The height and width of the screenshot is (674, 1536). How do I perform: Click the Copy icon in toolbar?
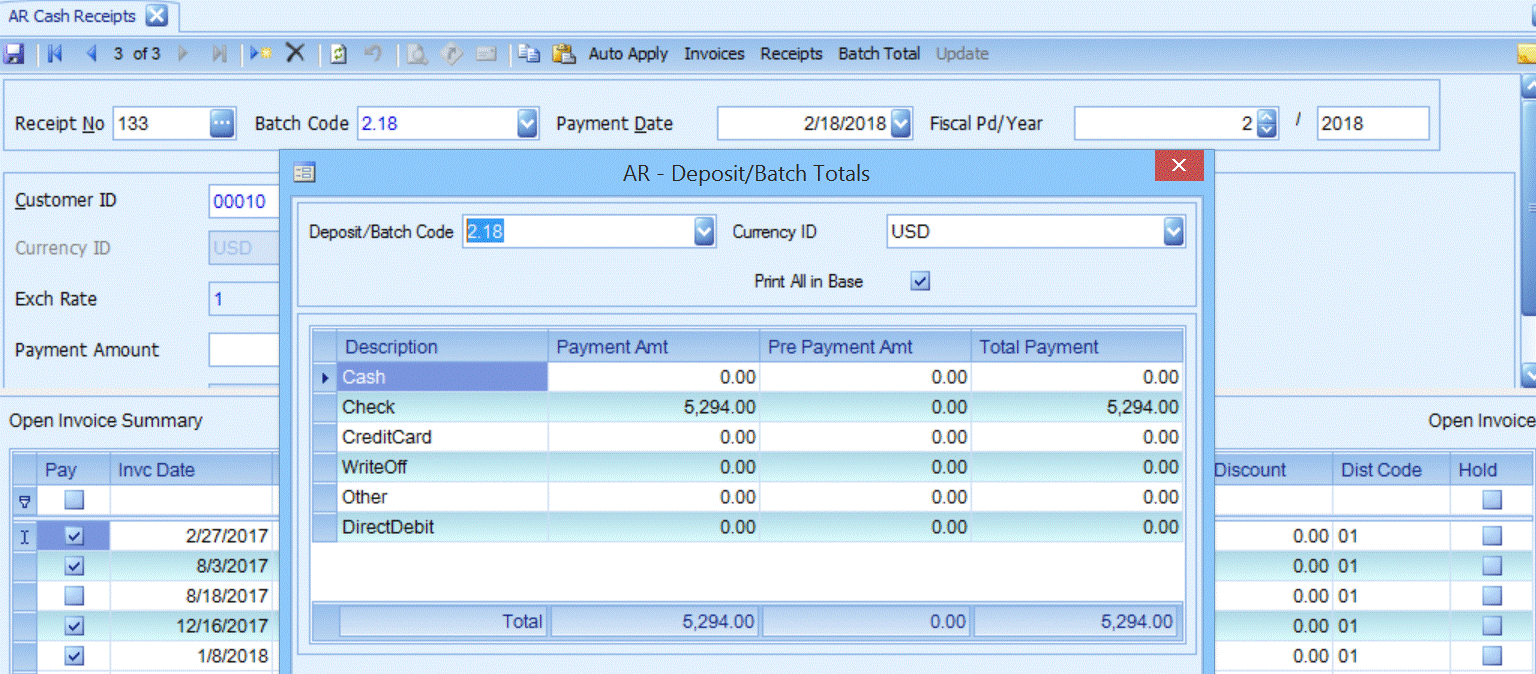tap(529, 54)
